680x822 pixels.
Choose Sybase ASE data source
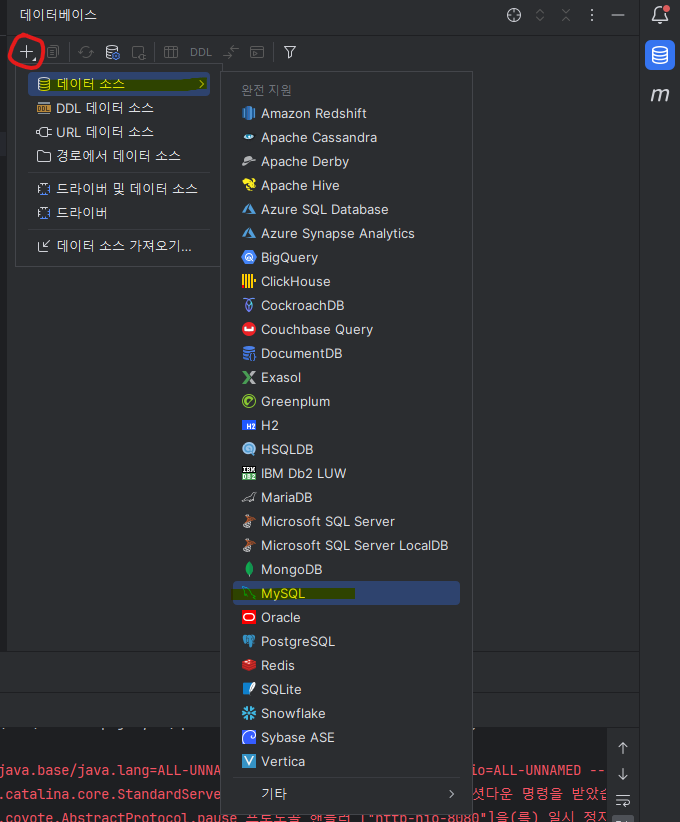(x=347, y=738)
